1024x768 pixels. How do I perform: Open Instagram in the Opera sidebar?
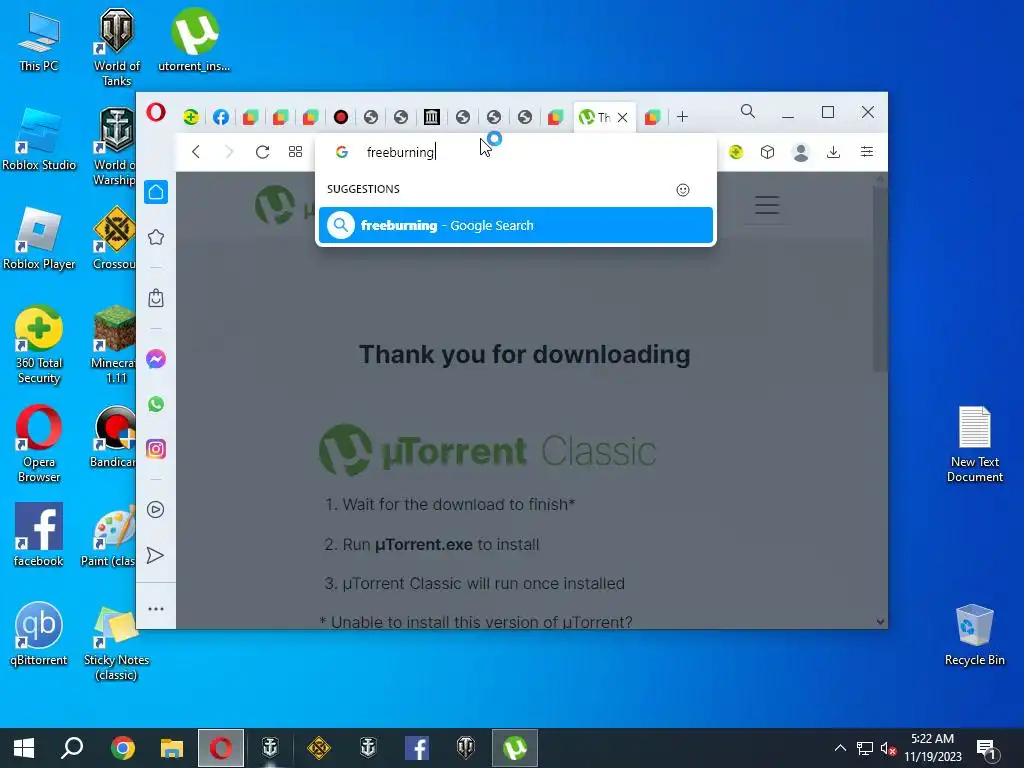156,449
